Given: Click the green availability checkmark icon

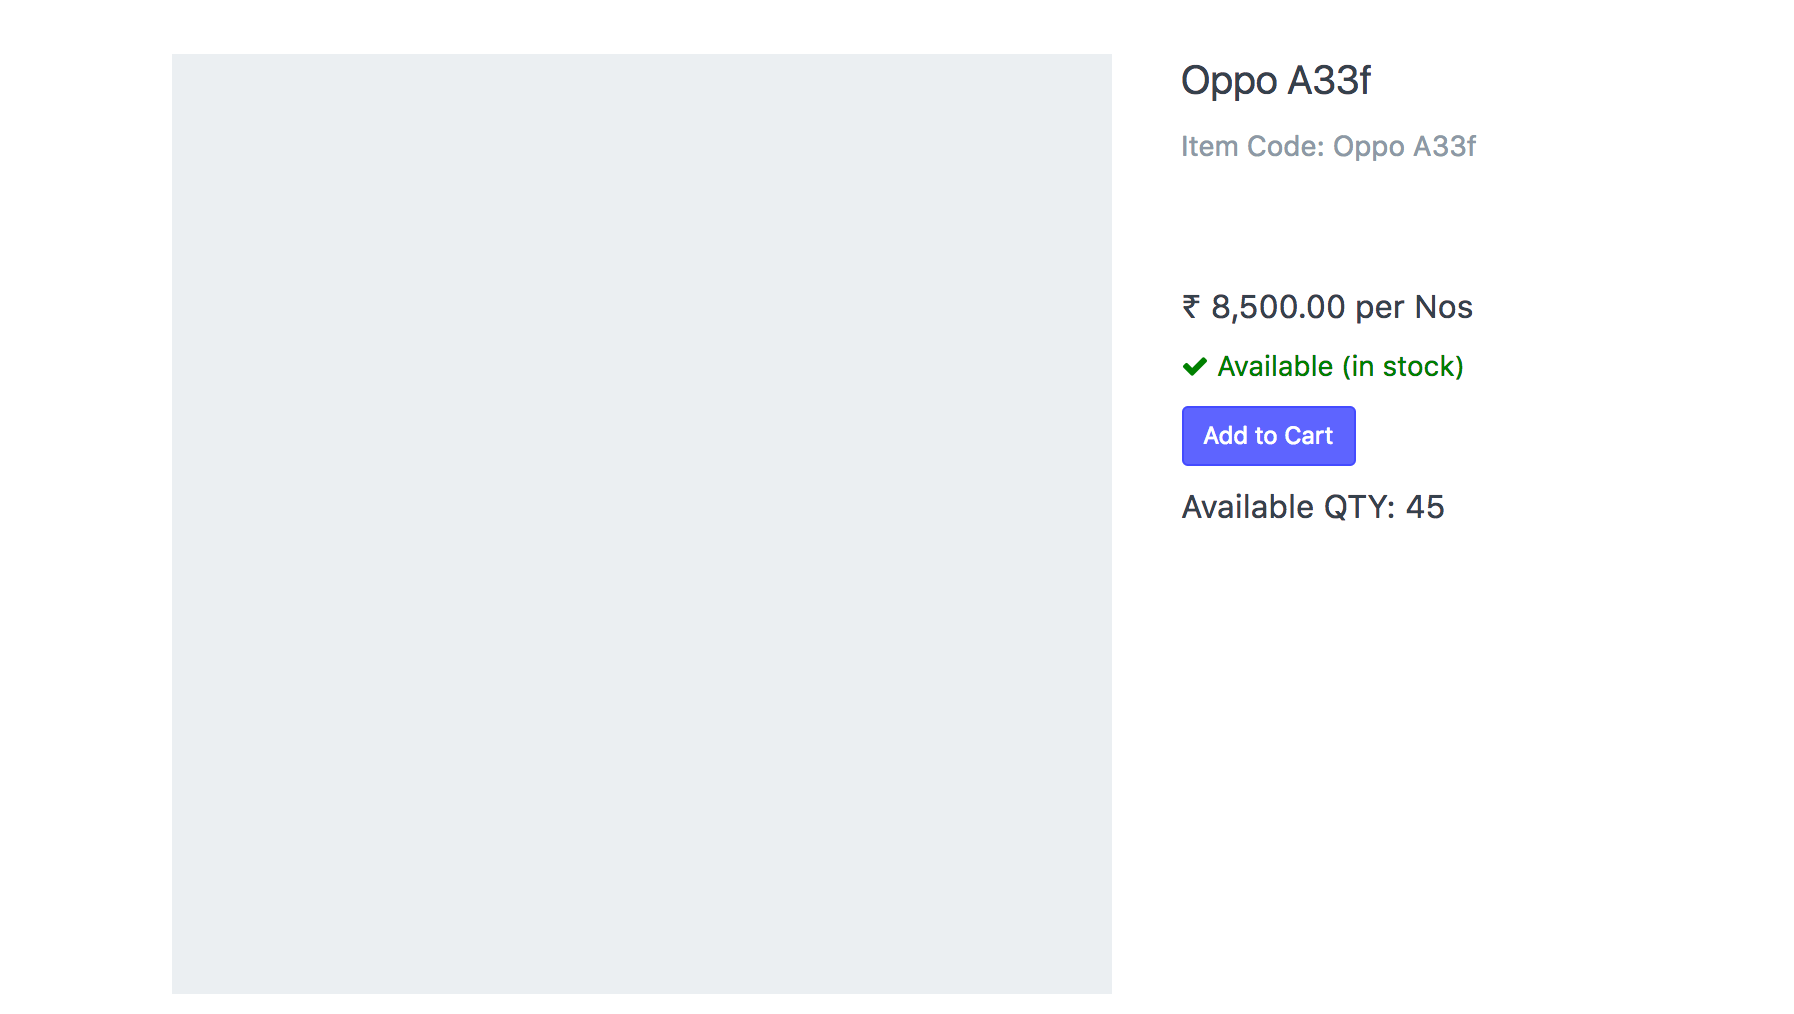Looking at the screenshot, I should point(1194,367).
